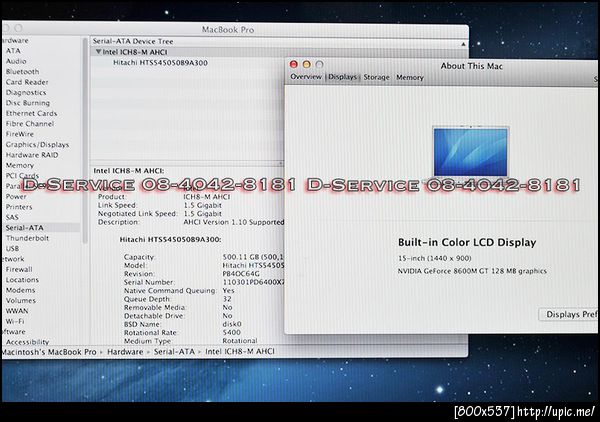The width and height of the screenshot is (600, 422).
Task: Click the Rotational Rate value 5400
Action: pyautogui.click(x=232, y=332)
